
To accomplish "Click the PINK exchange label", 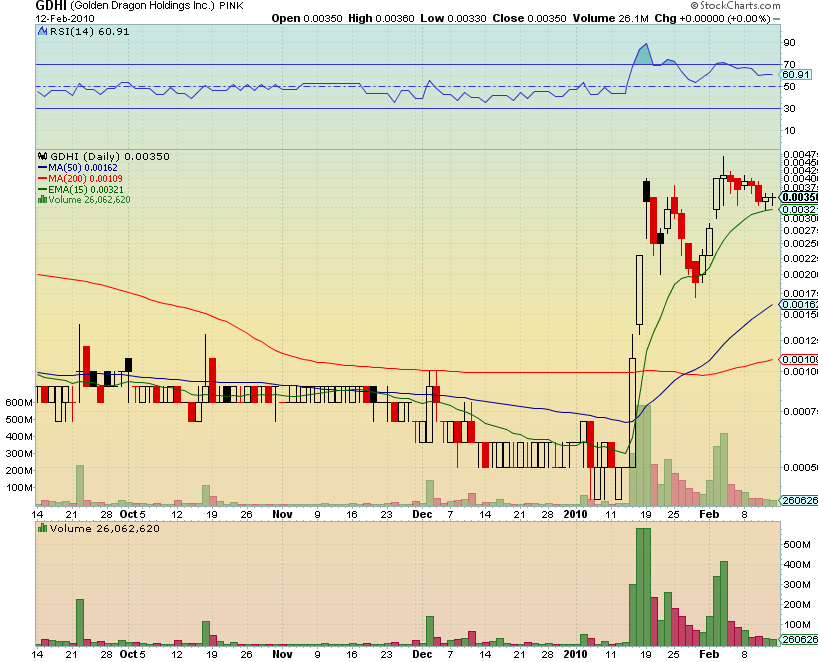I will coord(231,6).
